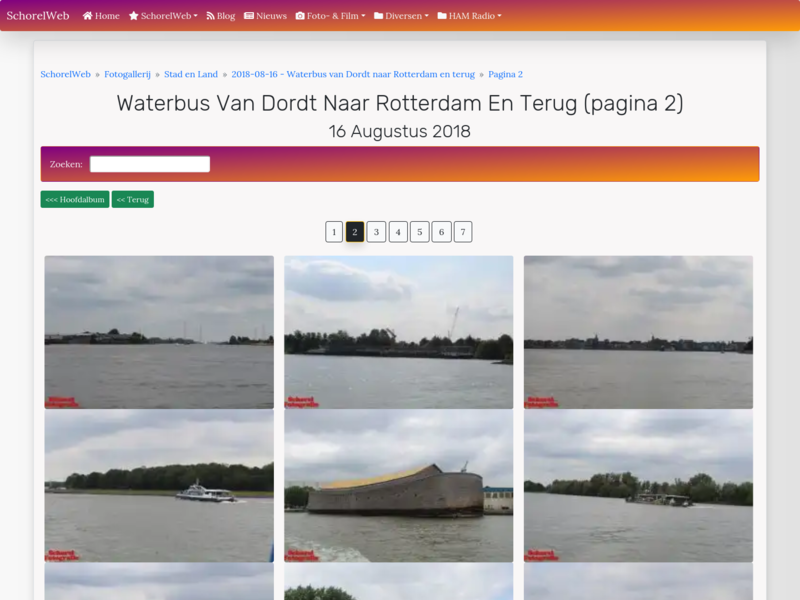800x600 pixels.
Task: Open the Foto- & Film menu
Action: (331, 16)
